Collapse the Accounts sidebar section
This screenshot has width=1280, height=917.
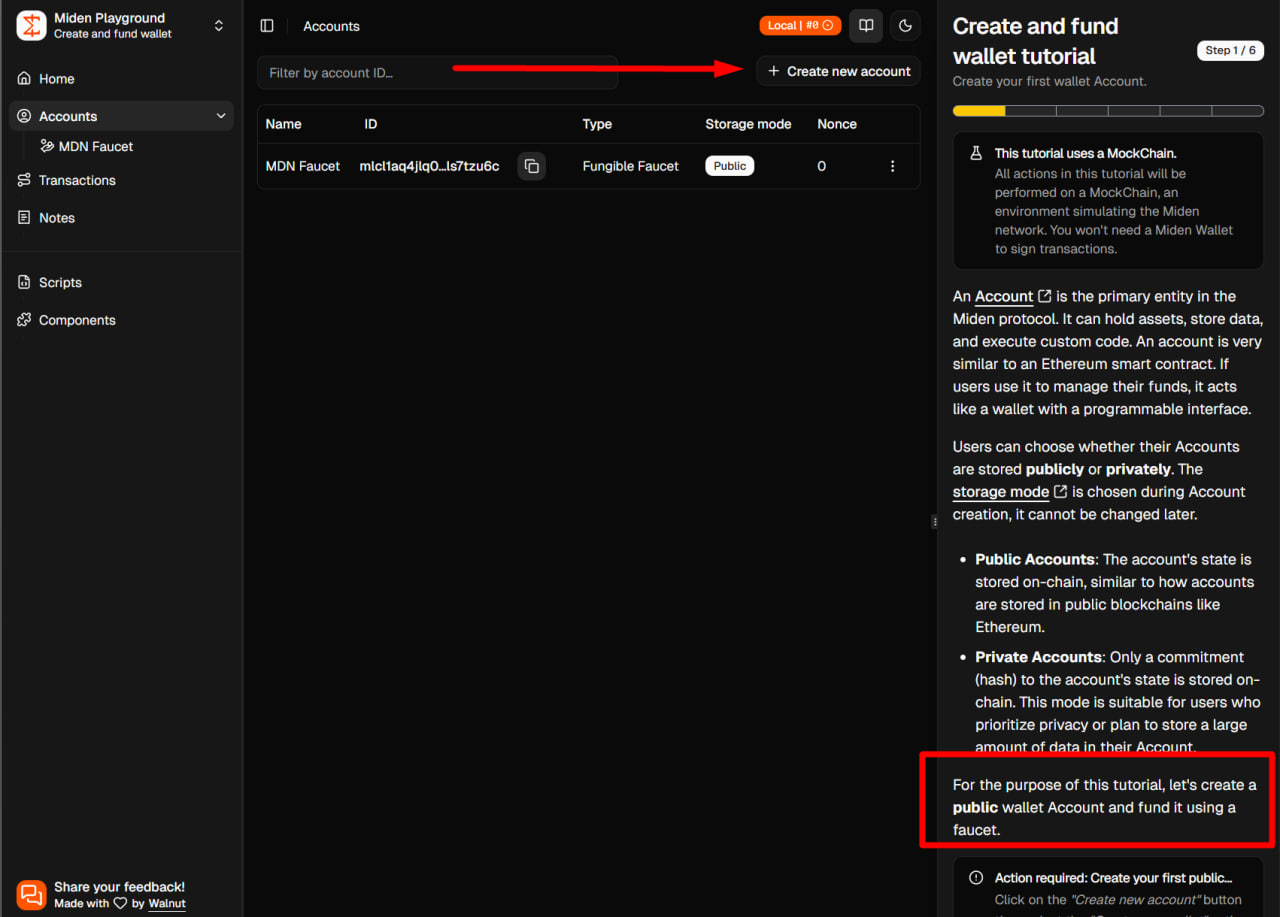click(221, 116)
